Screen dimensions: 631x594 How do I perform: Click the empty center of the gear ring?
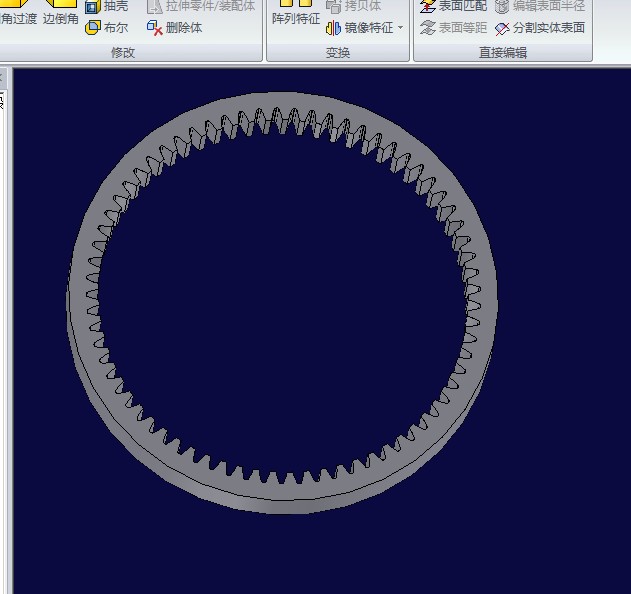[282, 300]
